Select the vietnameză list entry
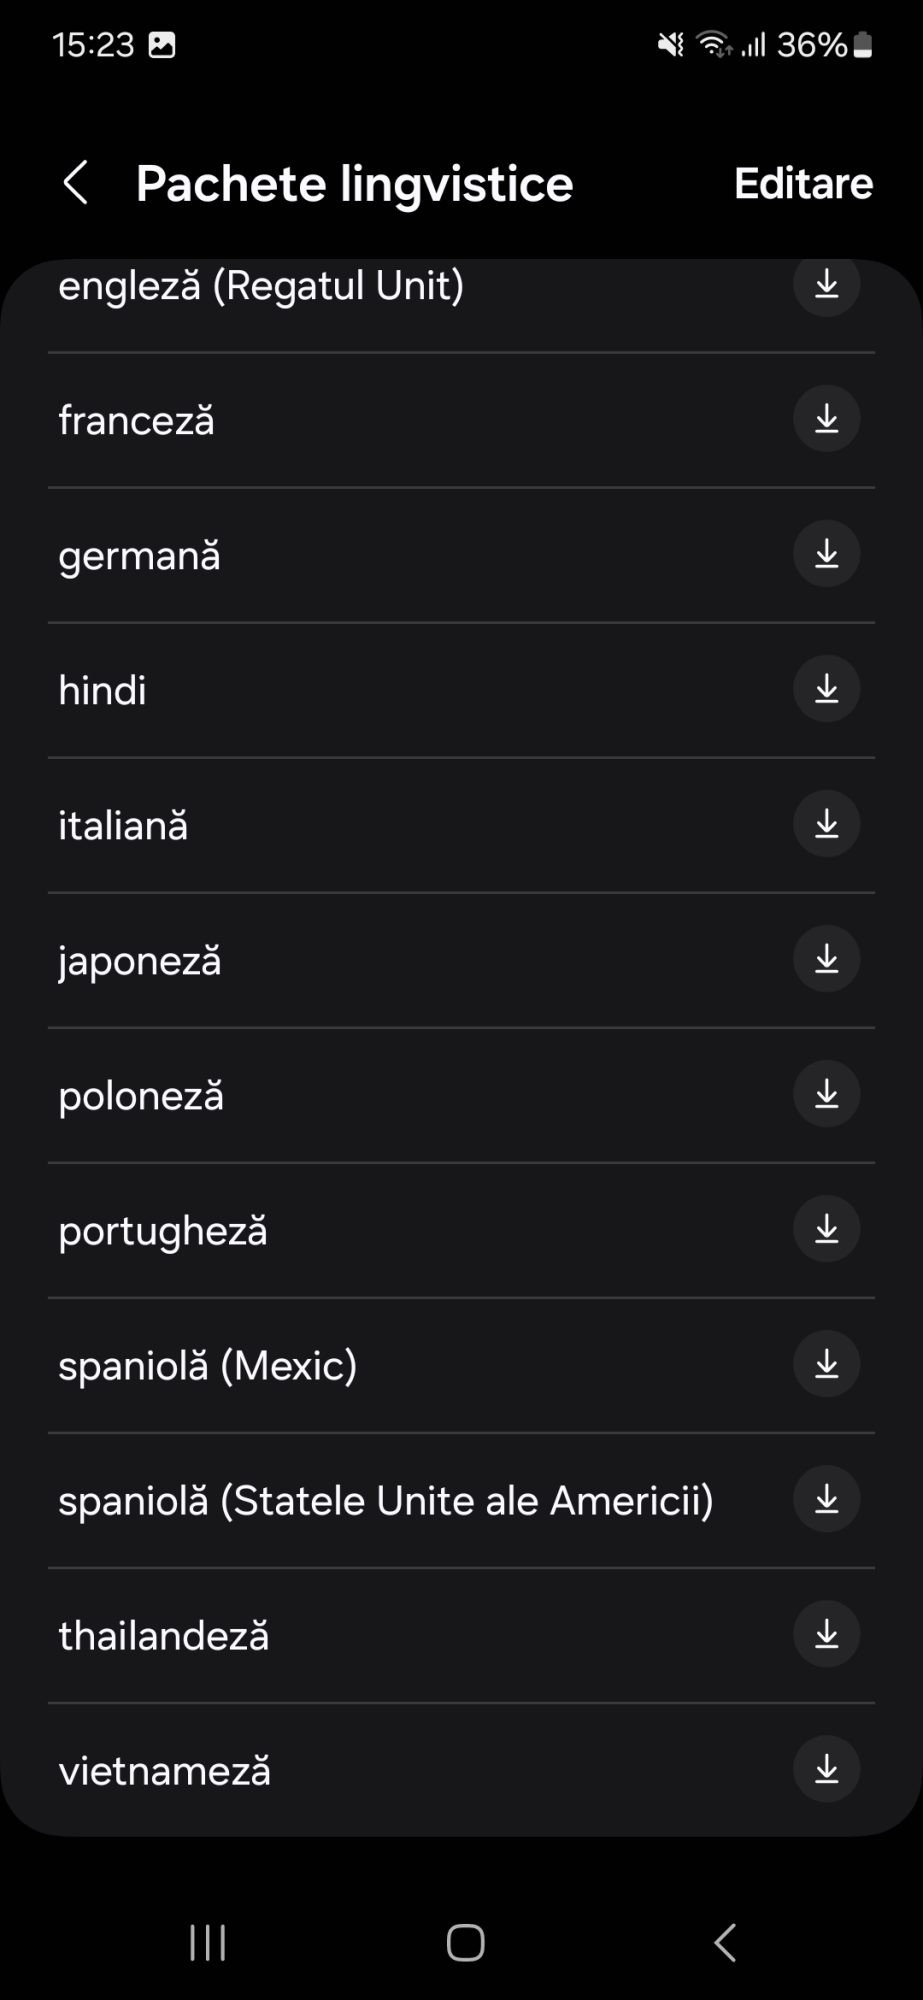Screen dimensions: 923x2000 tap(164, 1771)
